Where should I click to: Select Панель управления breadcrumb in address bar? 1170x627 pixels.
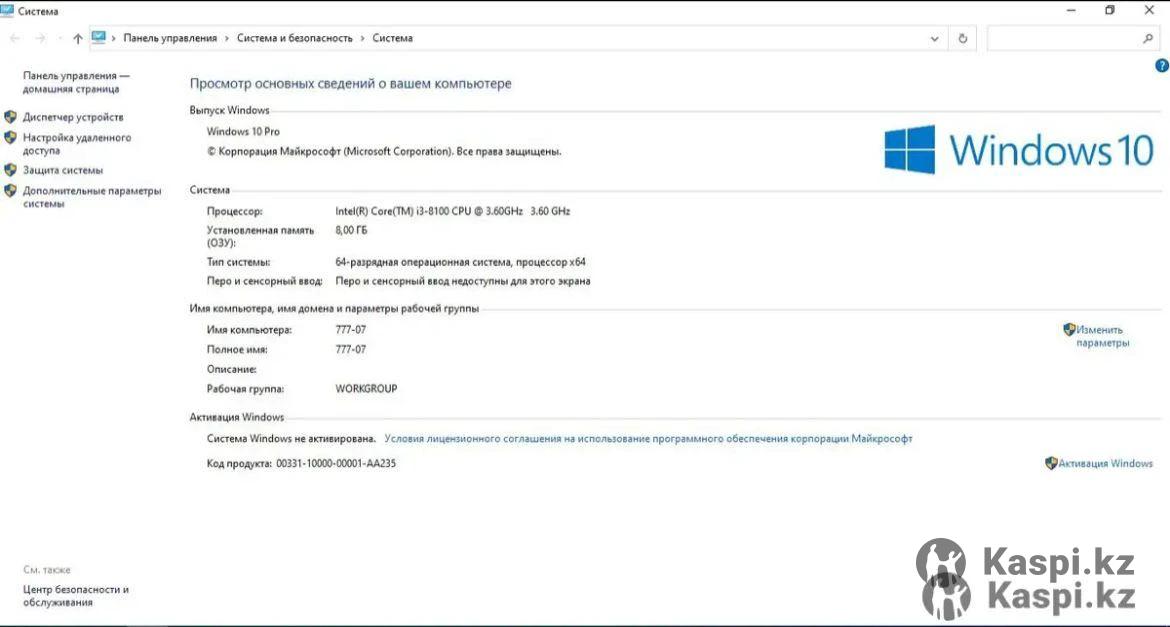point(170,38)
